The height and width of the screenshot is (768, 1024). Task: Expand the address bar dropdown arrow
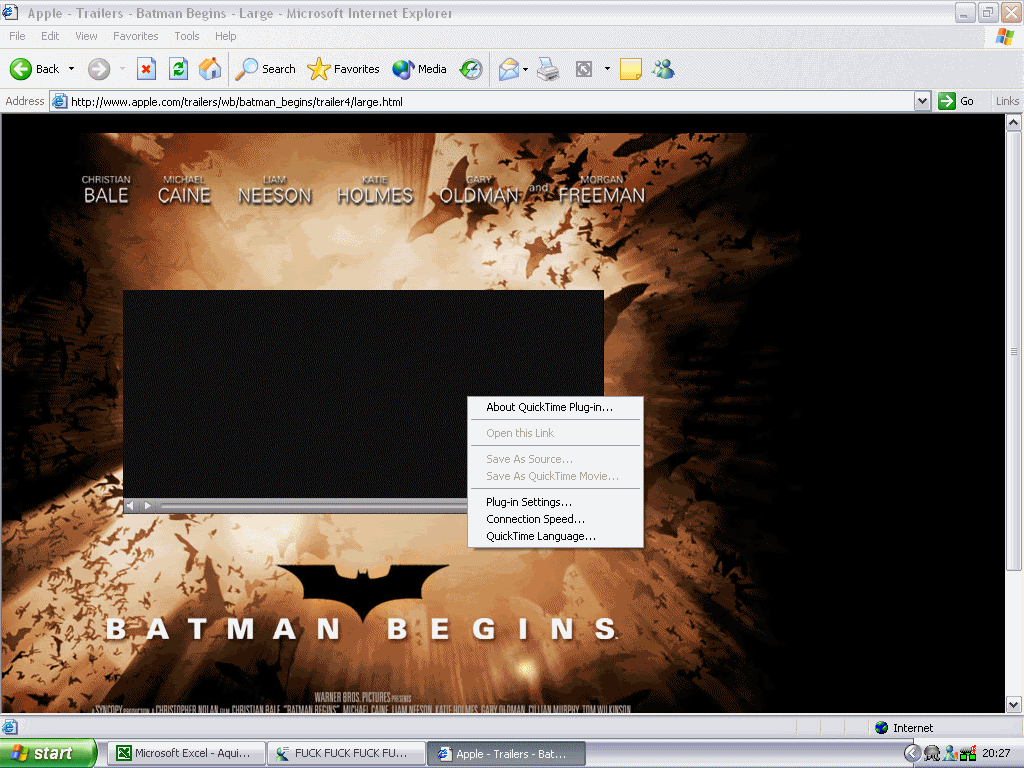point(922,101)
